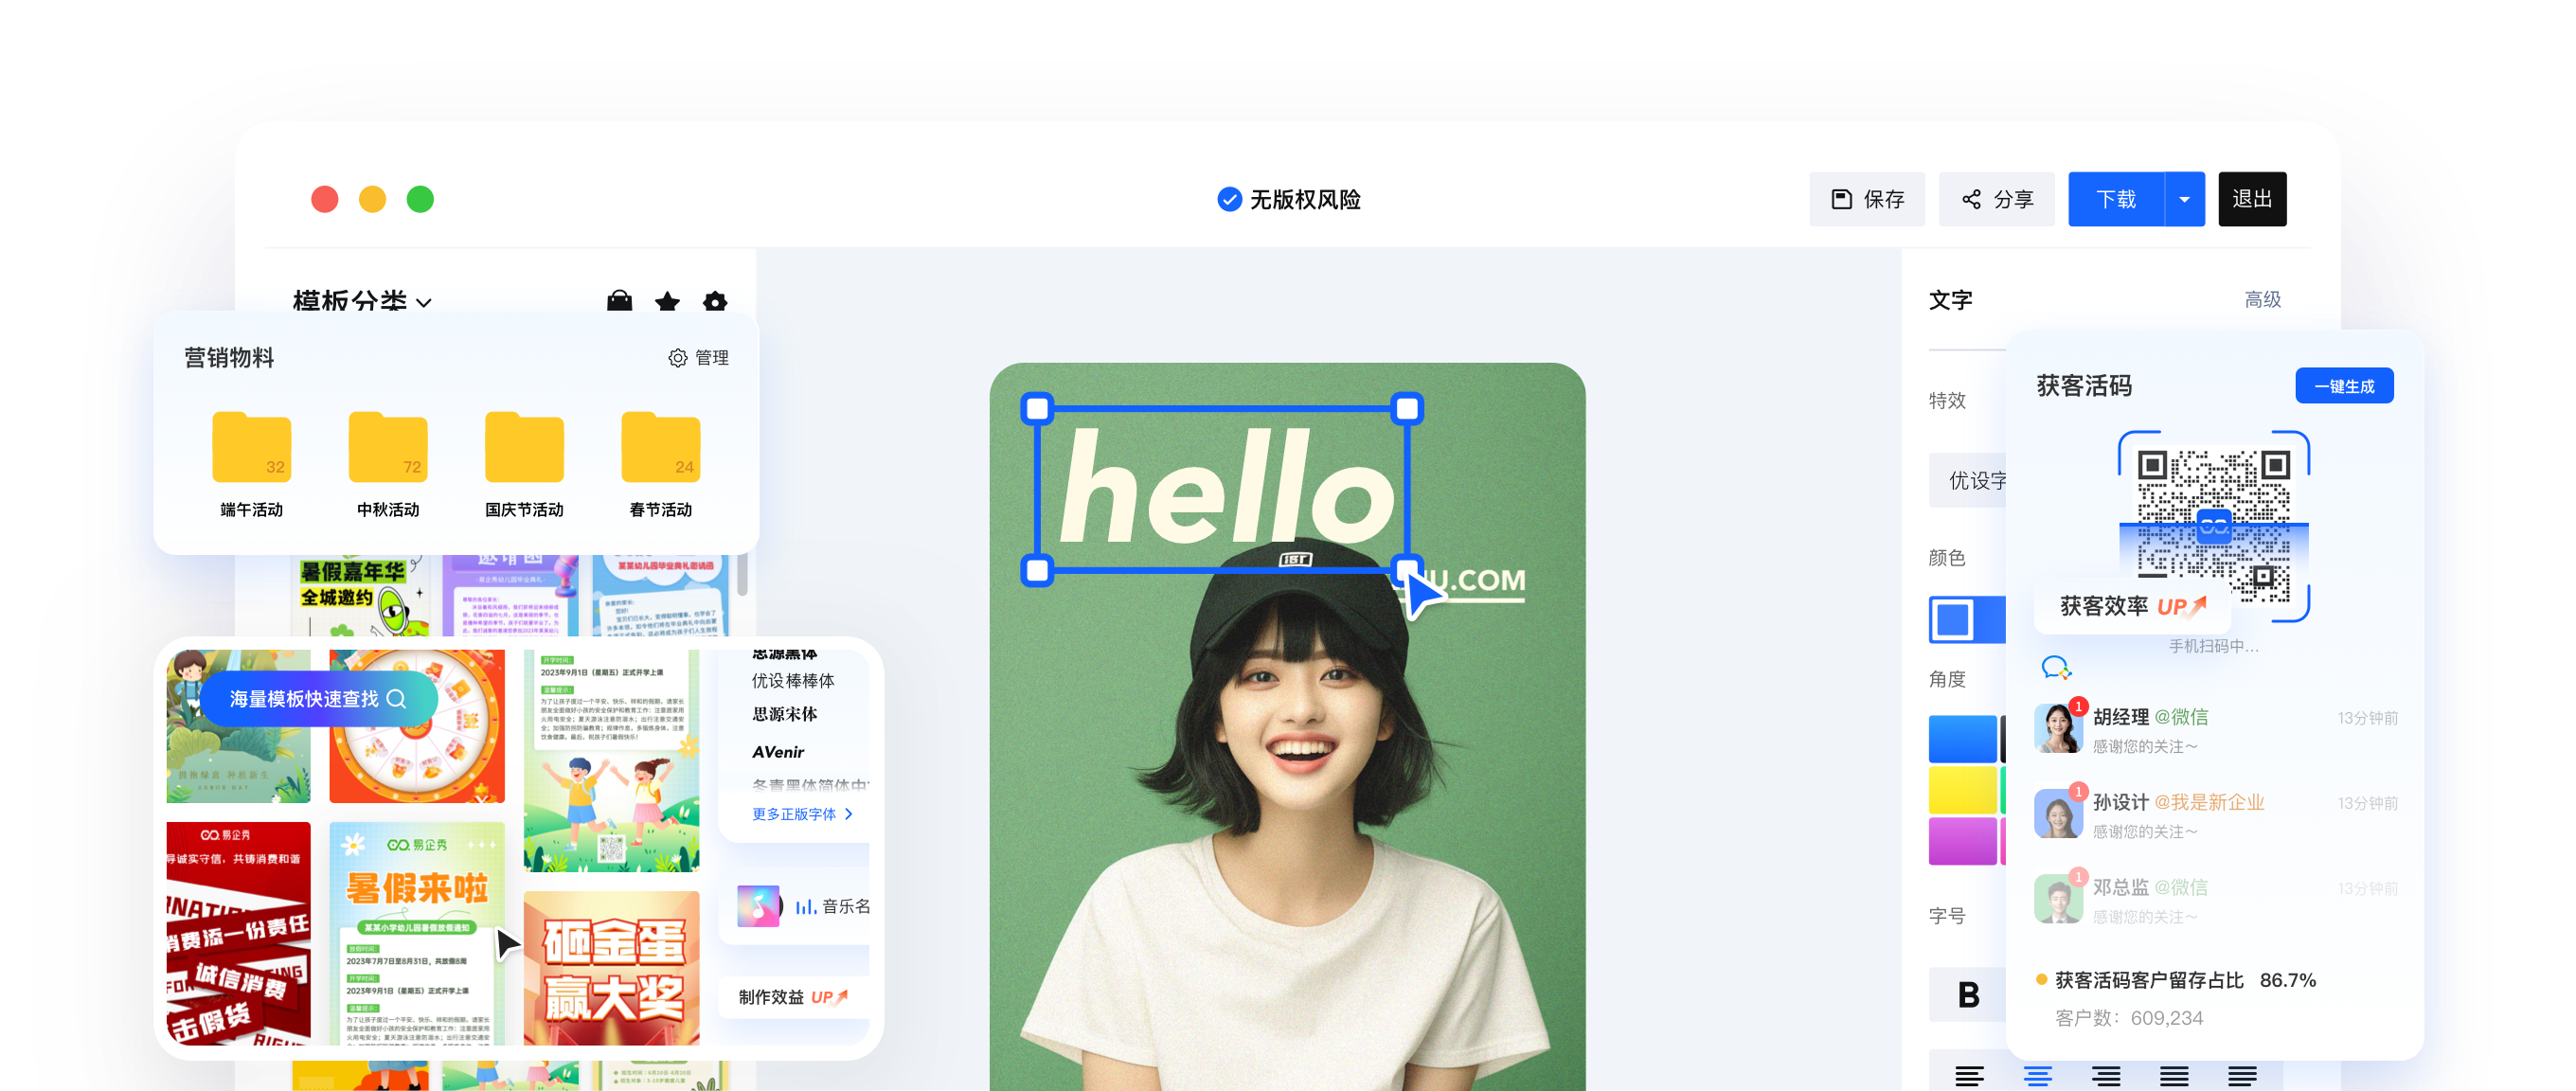Click the blue 下载 button
This screenshot has width=2576, height=1091.
click(2116, 199)
